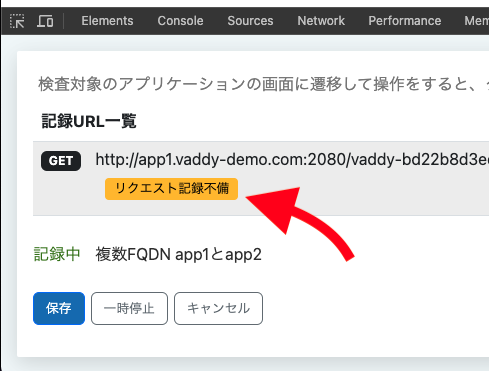Screen dimensions: 489x371
Task: Switch to the Console tab
Action: click(180, 21)
